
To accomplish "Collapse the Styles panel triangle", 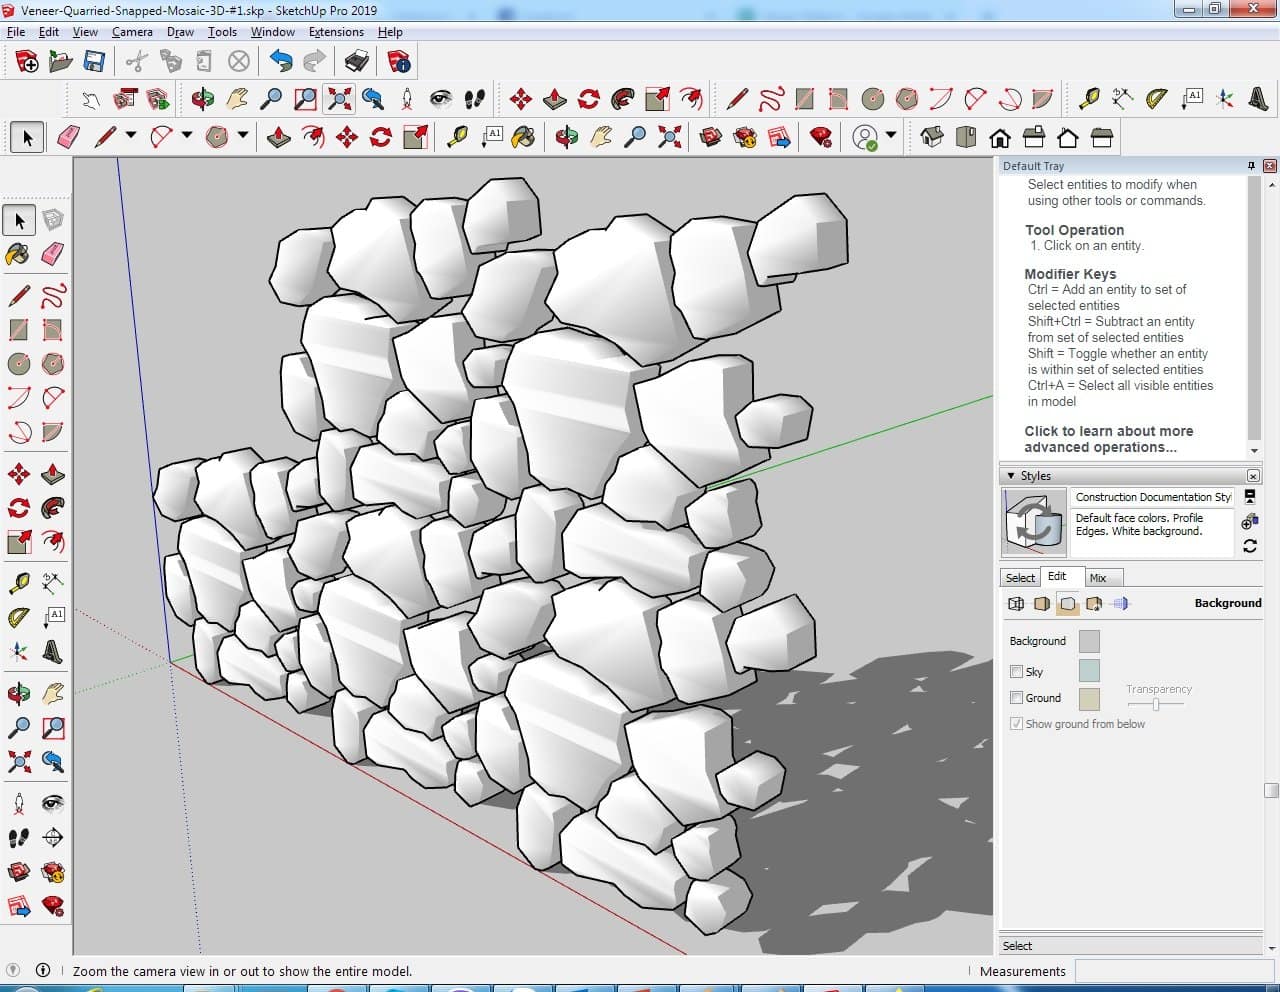I will pyautogui.click(x=1011, y=476).
